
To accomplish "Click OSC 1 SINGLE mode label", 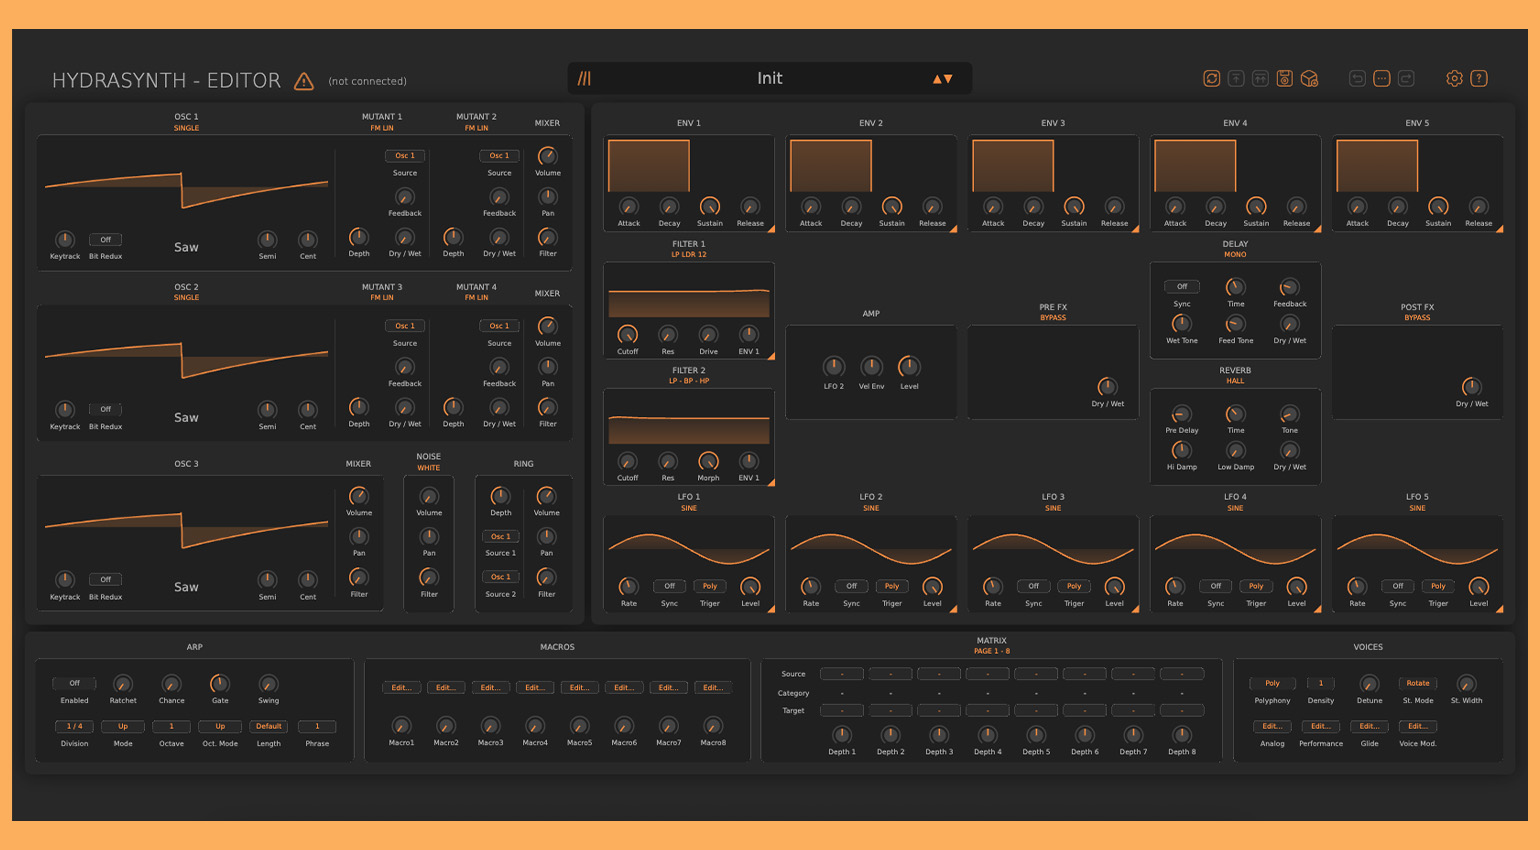I will pos(186,128).
